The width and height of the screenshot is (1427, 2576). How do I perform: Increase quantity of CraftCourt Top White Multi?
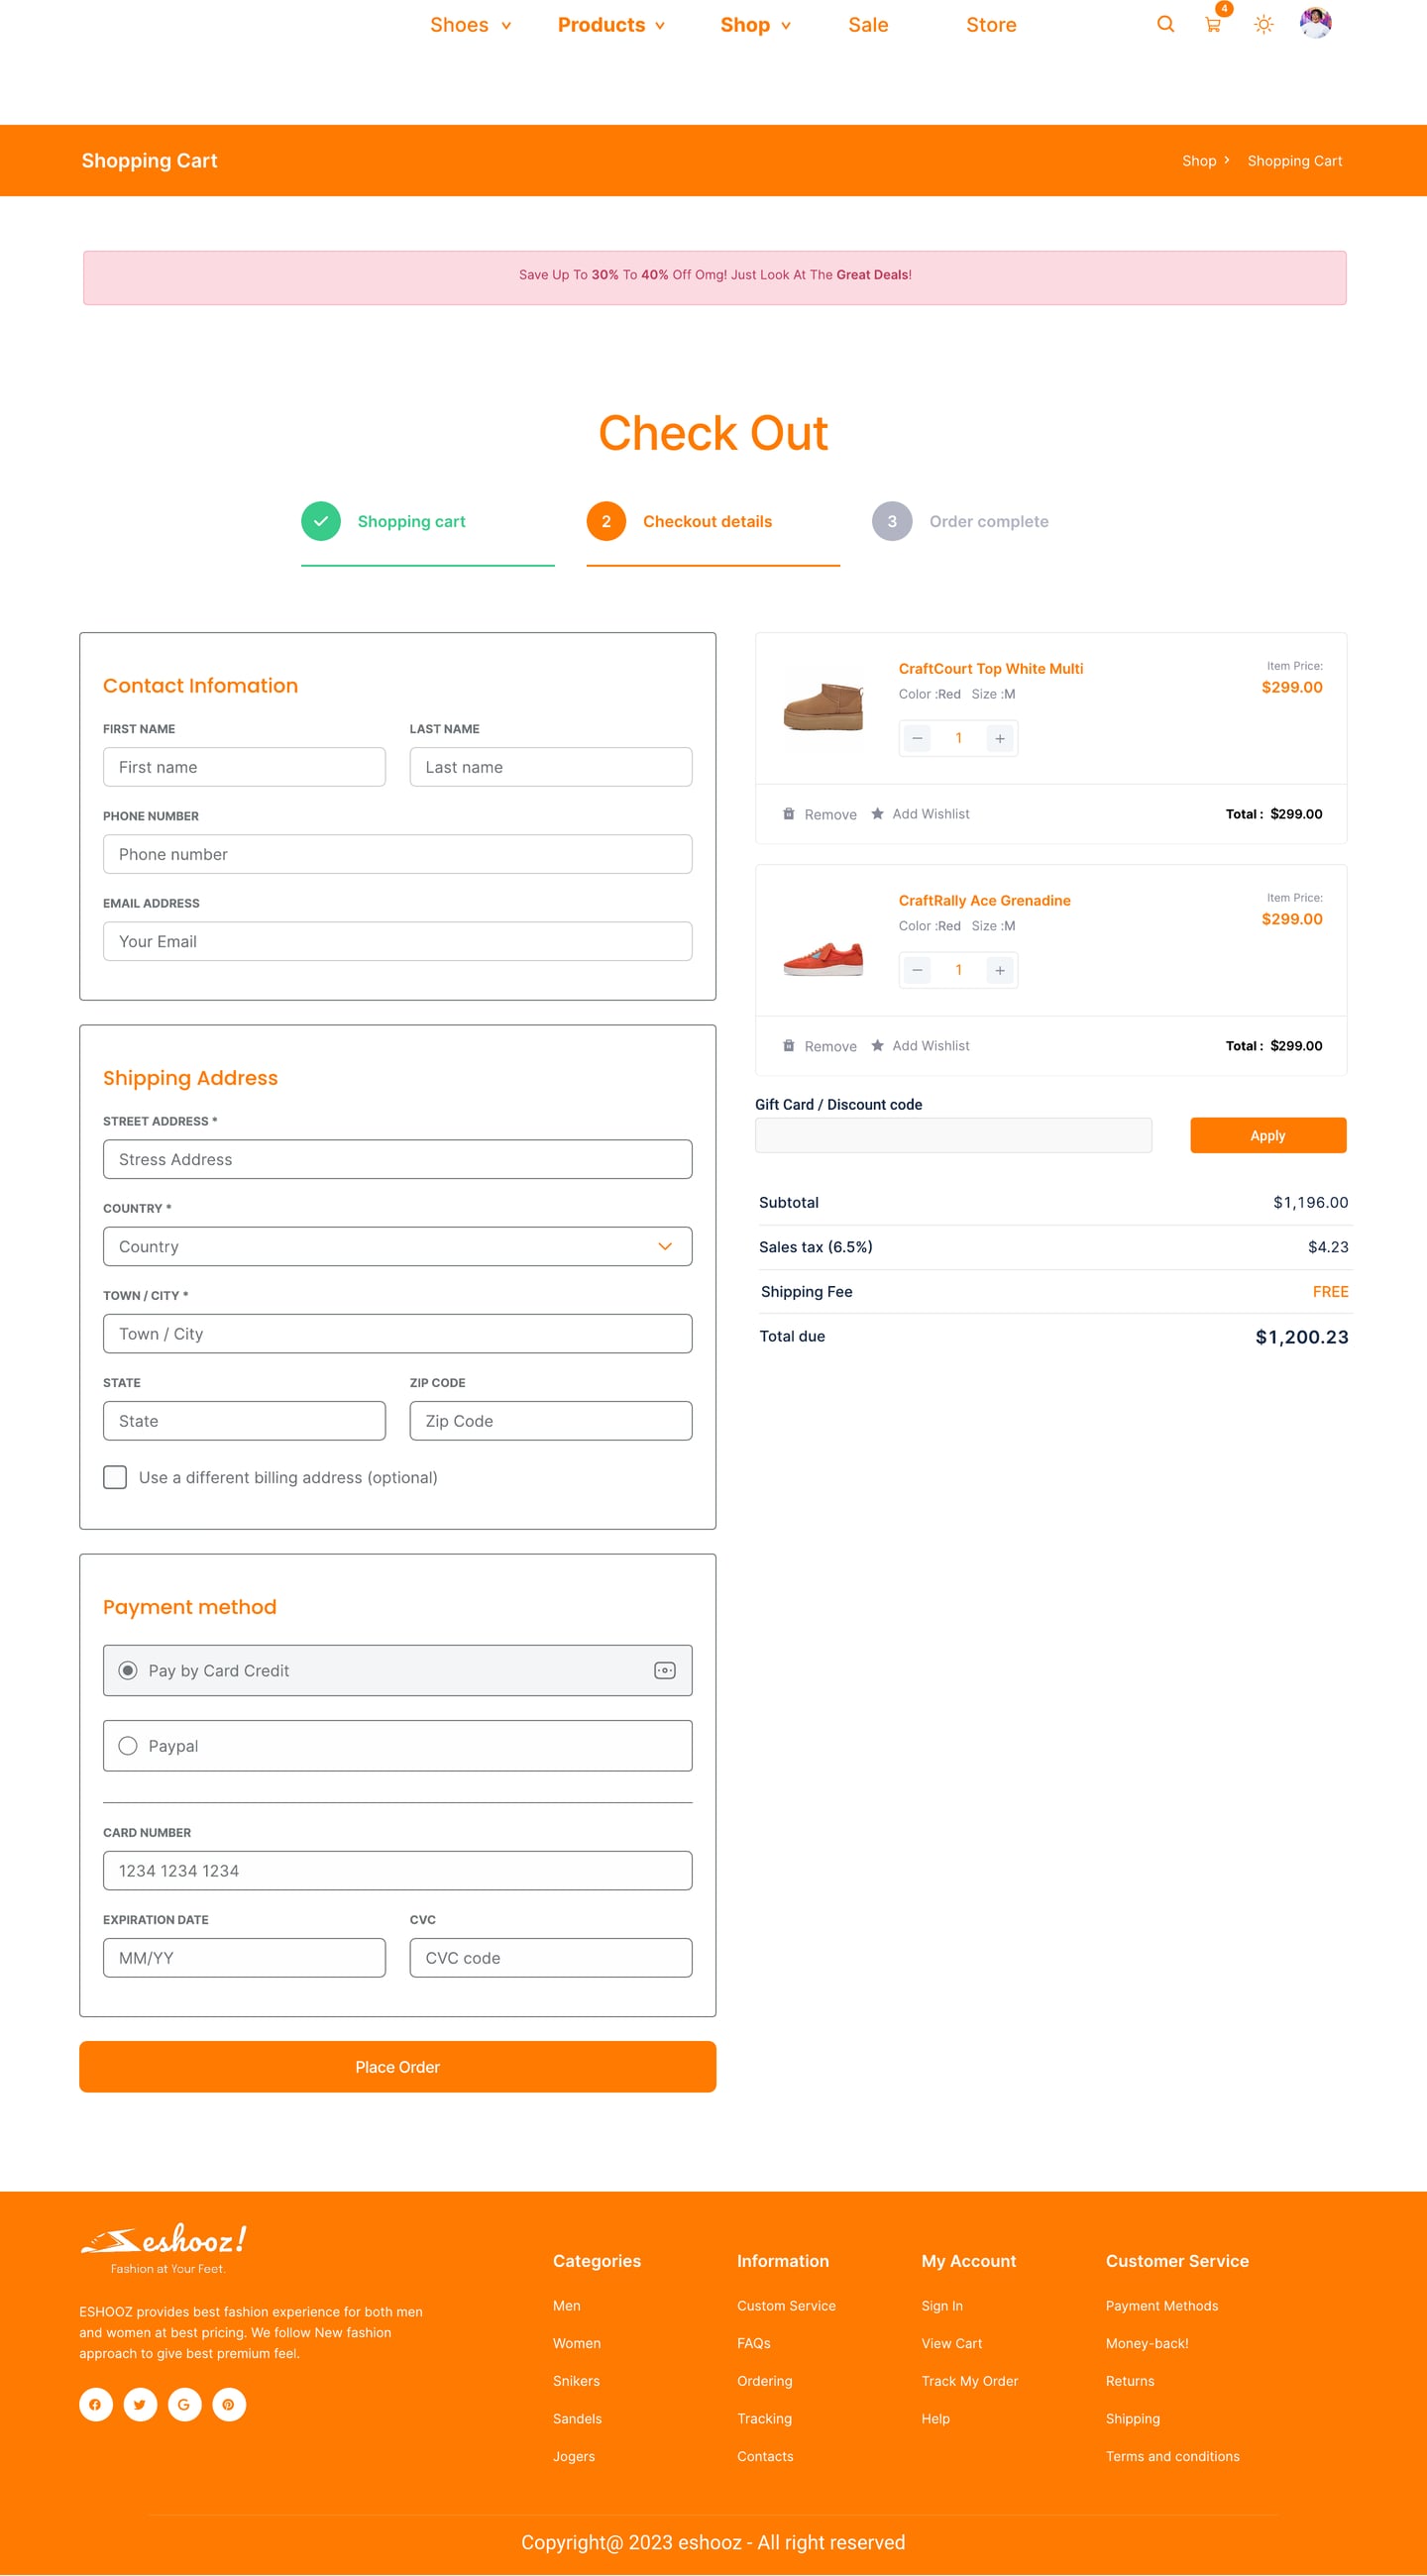click(x=1000, y=738)
